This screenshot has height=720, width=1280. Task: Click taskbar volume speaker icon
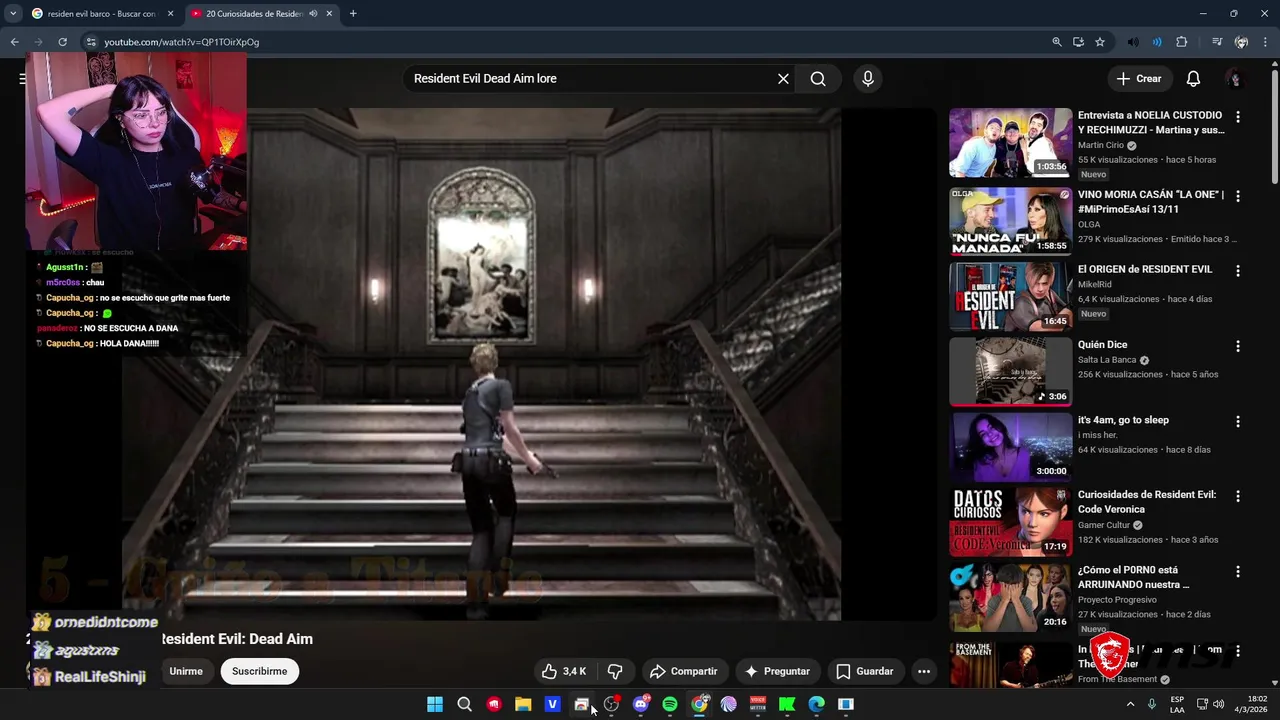(x=1218, y=704)
